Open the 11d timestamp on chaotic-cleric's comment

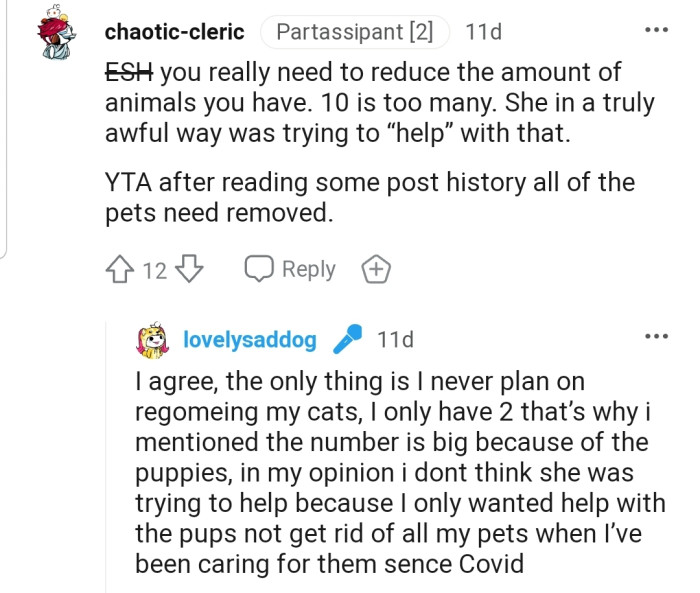(x=484, y=32)
